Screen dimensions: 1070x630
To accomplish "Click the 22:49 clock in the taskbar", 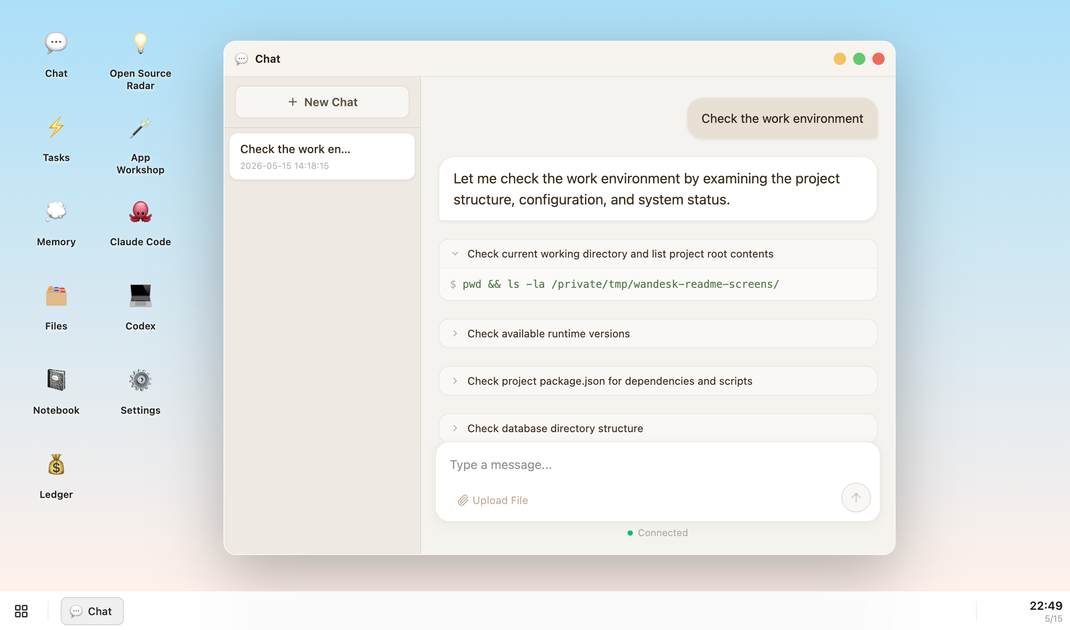I will click(1045, 606).
